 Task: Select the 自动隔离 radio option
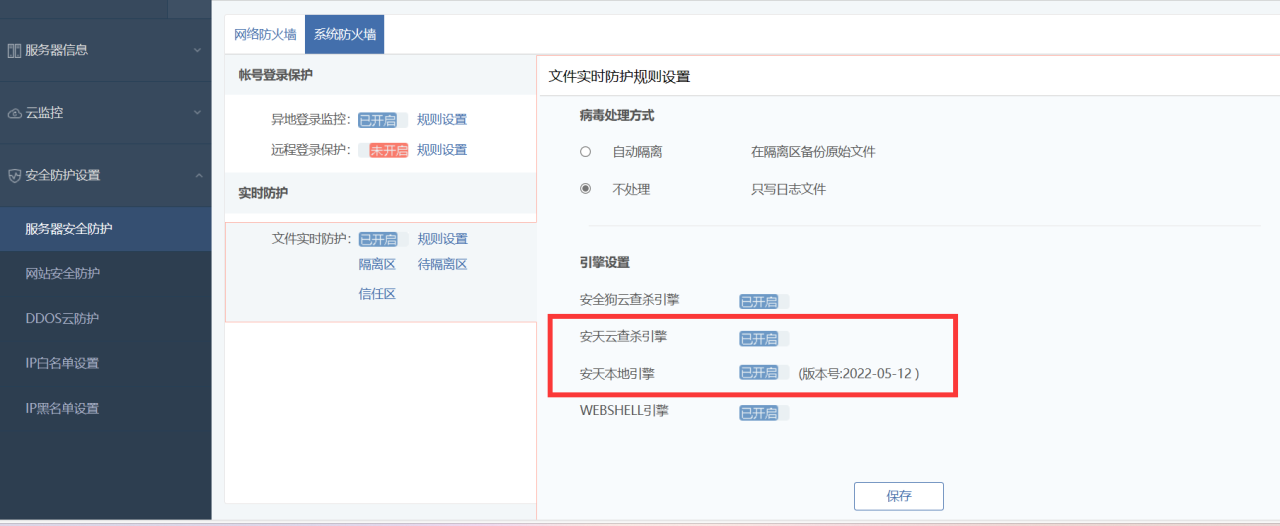(586, 152)
